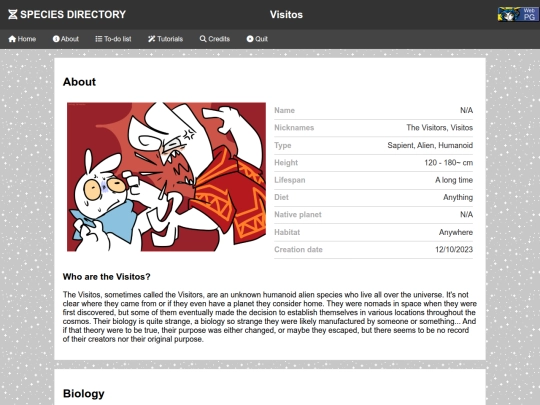Click the Web PG rating badge
The image size is (540, 405).
point(518,14)
